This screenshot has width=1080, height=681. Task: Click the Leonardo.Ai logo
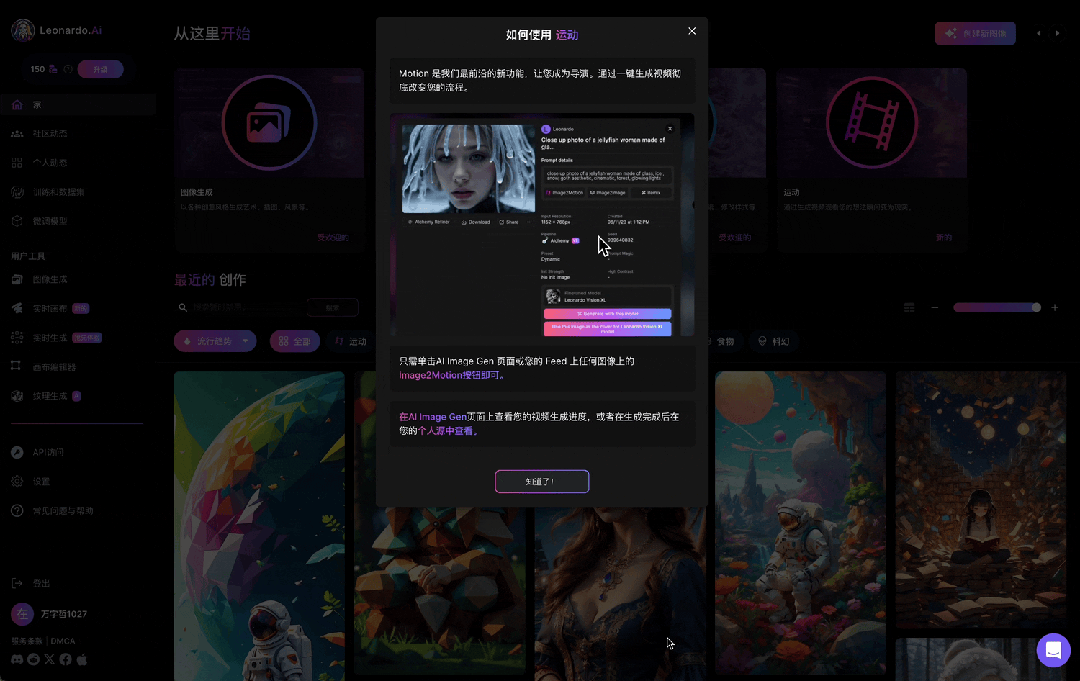click(x=56, y=30)
